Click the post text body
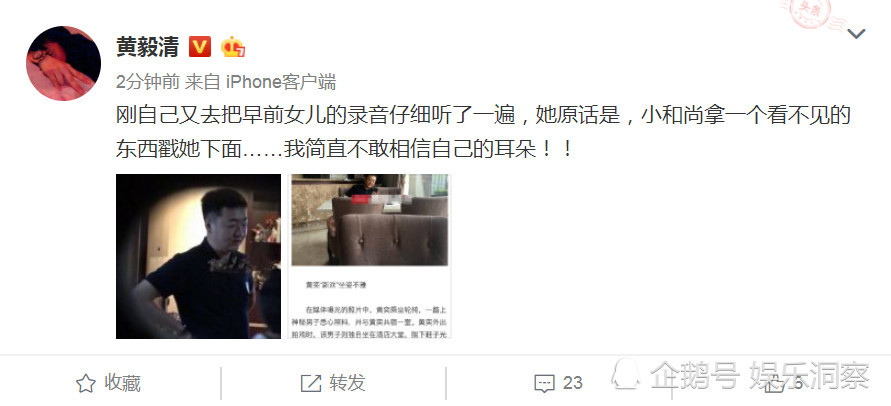891x406 pixels. 483,132
